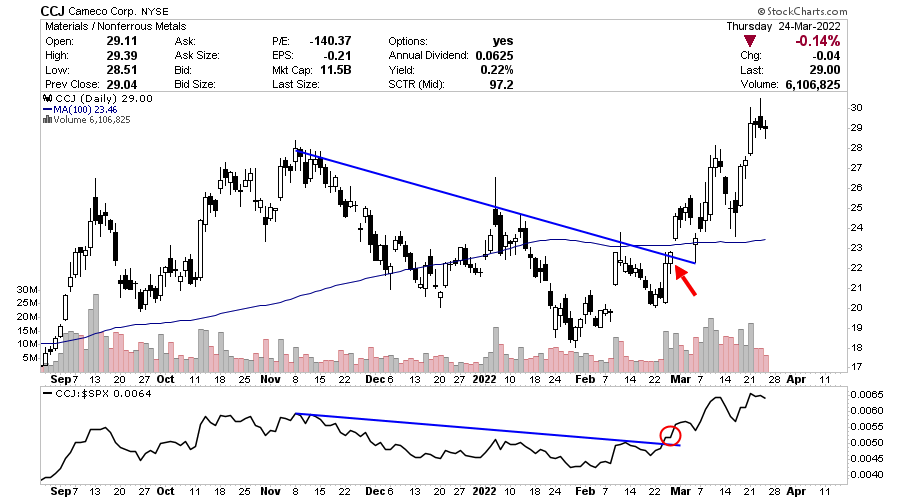900x500 pixels.
Task: Click the tallest gray volume bar in mid-September
Action: [96, 334]
